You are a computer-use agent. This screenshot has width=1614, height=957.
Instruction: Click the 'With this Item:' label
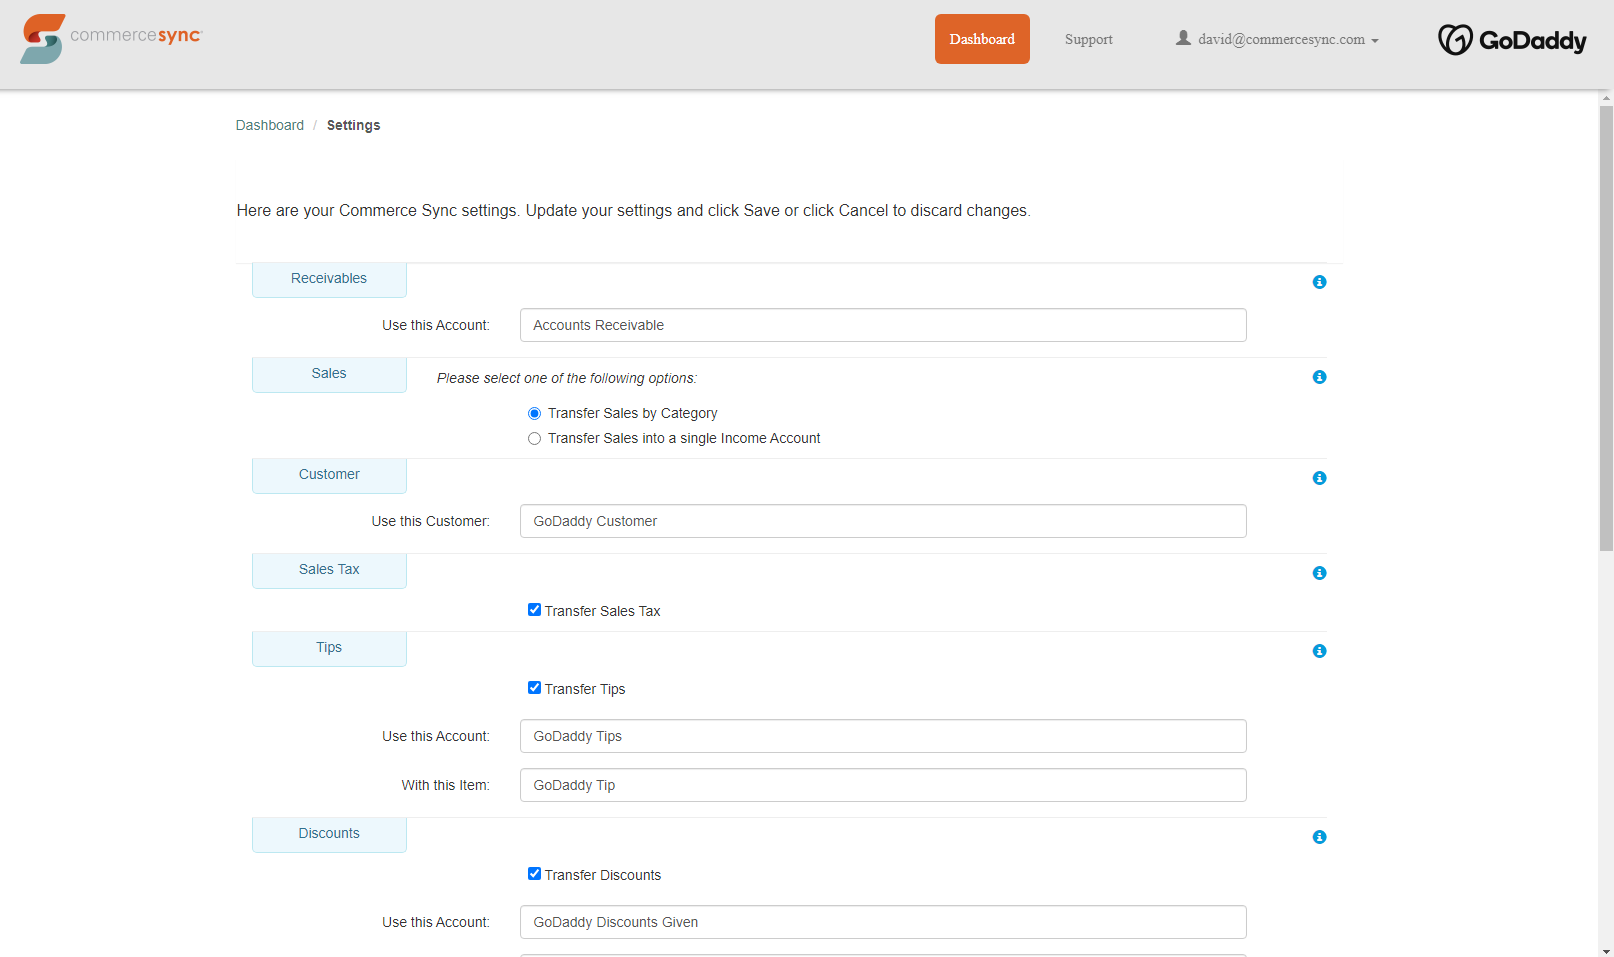445,785
